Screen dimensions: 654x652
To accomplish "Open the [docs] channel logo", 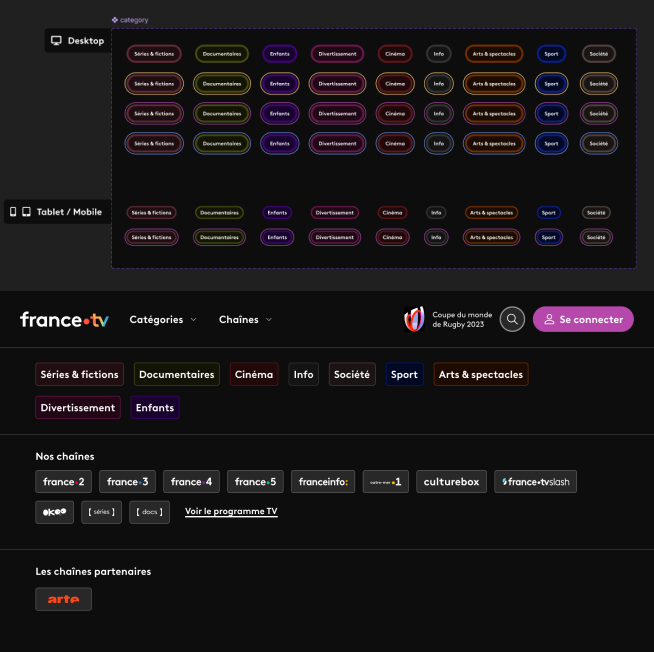I will pyautogui.click(x=149, y=512).
